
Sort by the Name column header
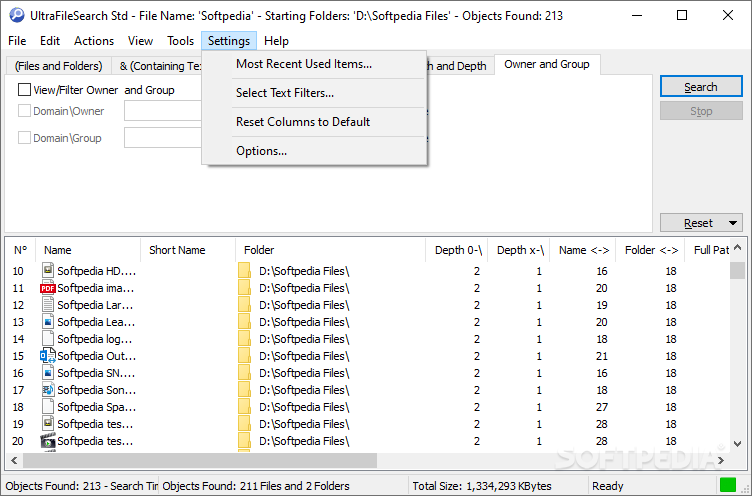[88, 250]
